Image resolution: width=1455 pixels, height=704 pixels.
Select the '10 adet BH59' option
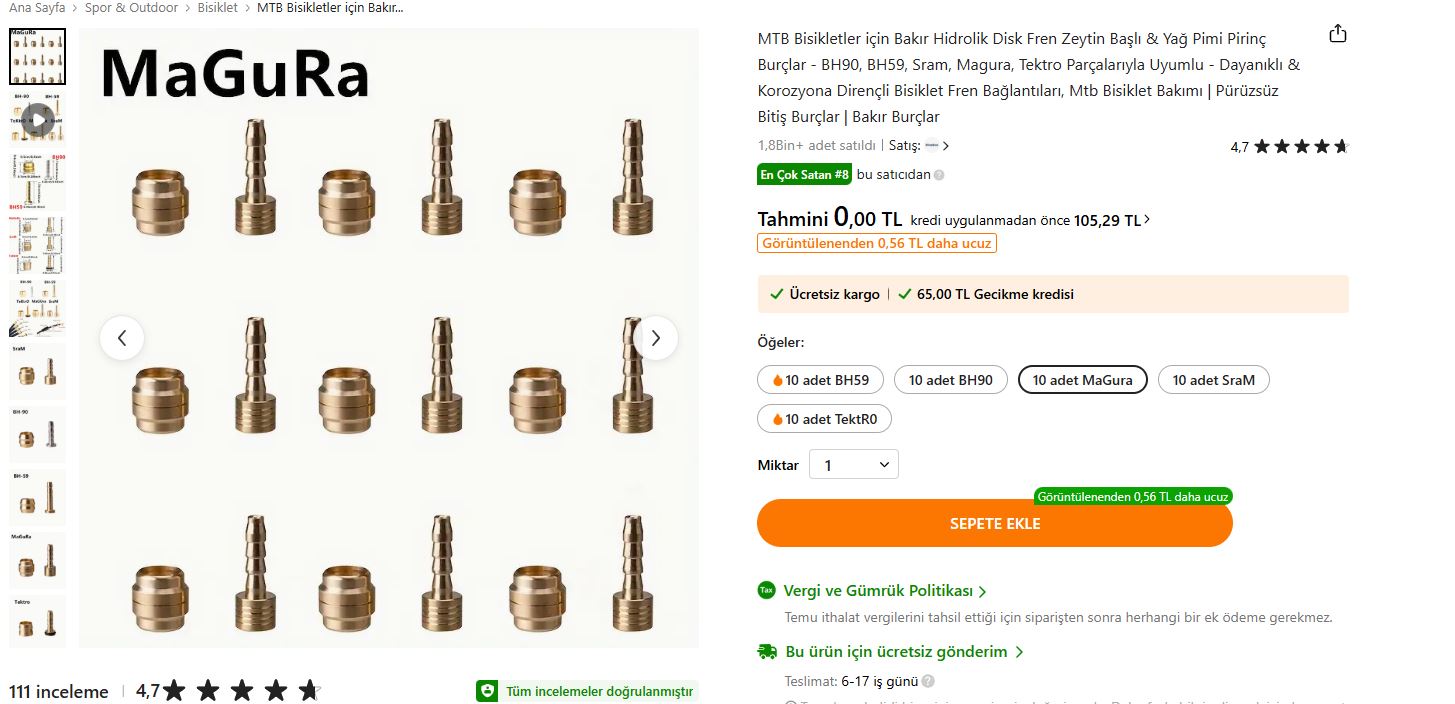click(x=820, y=380)
